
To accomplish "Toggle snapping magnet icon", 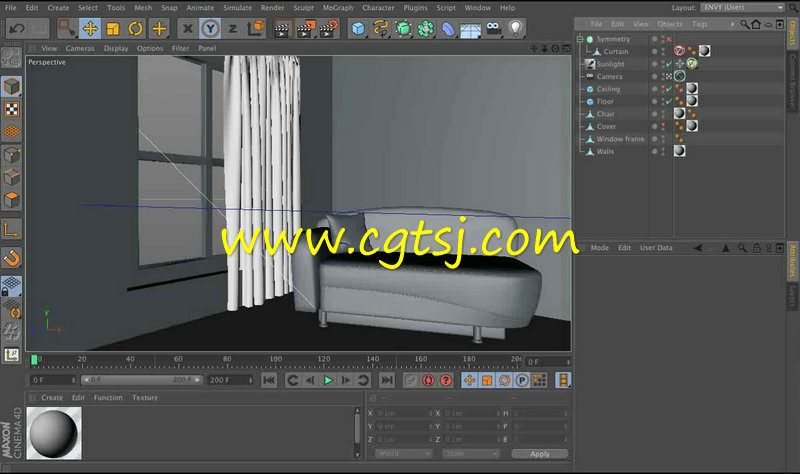I will (11, 258).
